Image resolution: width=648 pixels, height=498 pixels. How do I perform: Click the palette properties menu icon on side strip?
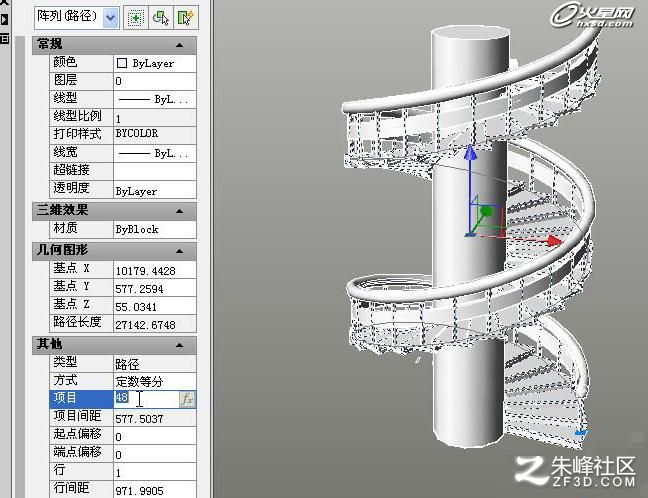pos(4,39)
